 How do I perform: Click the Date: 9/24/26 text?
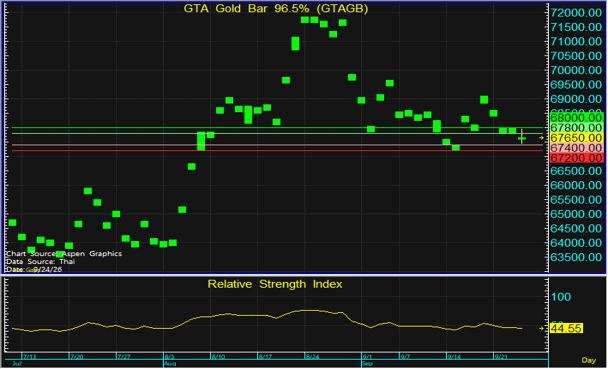pyautogui.click(x=34, y=270)
